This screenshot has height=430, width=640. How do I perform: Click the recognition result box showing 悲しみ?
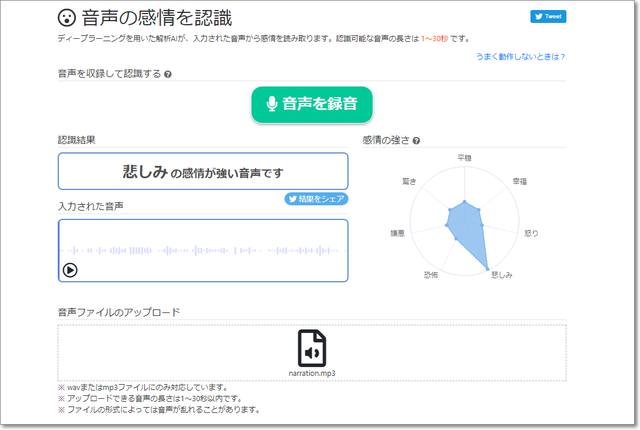pos(203,171)
